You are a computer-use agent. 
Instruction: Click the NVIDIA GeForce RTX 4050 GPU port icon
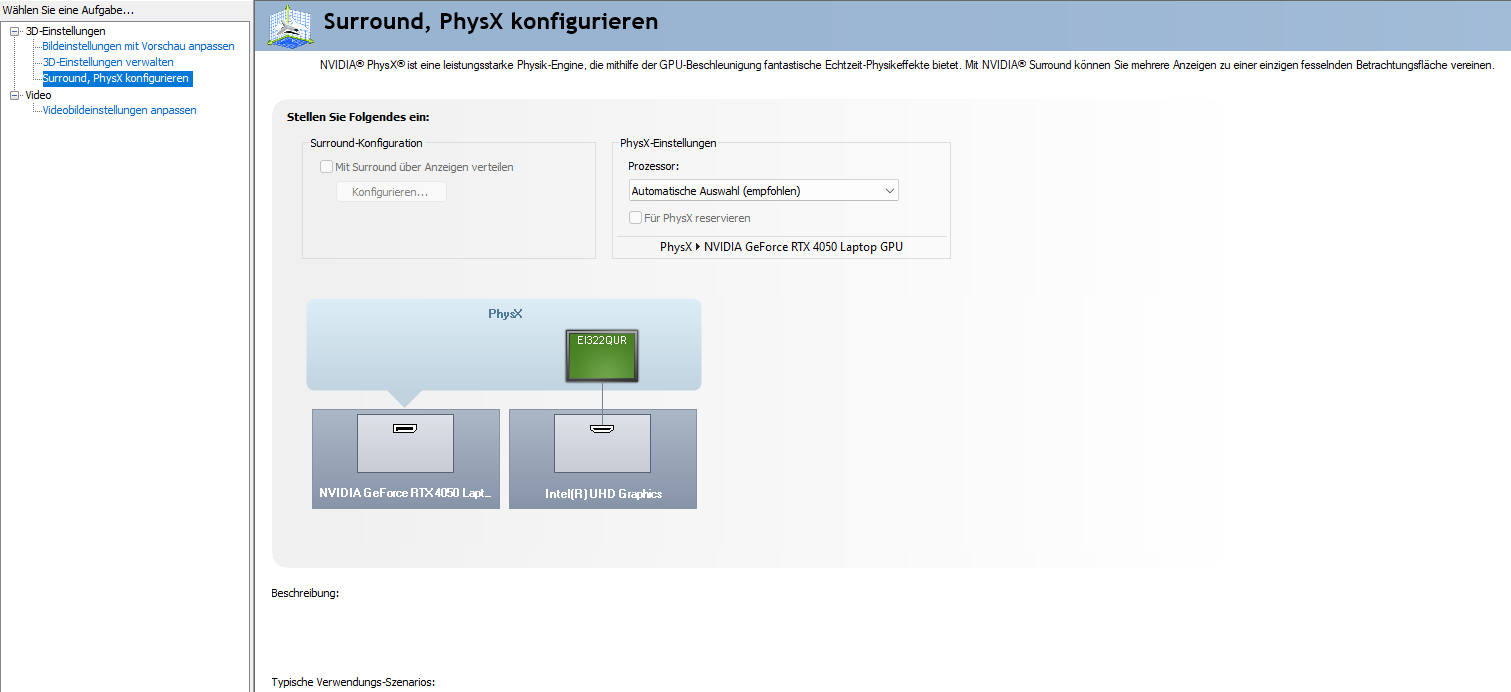405,429
